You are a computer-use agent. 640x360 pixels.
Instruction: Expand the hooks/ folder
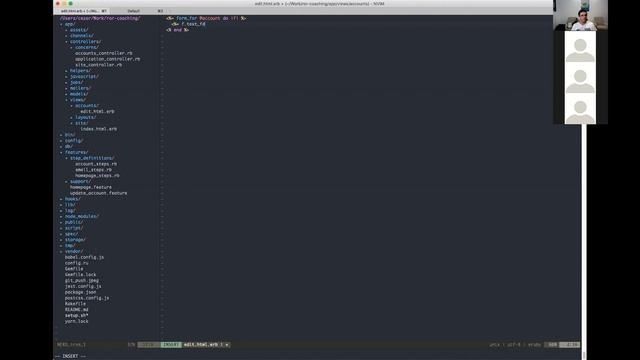[x=72, y=199]
